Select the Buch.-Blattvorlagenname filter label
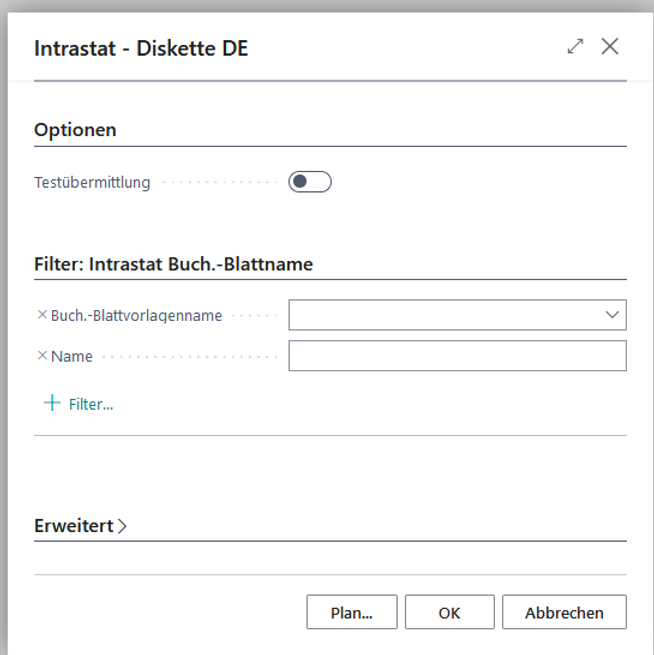 tap(136, 315)
